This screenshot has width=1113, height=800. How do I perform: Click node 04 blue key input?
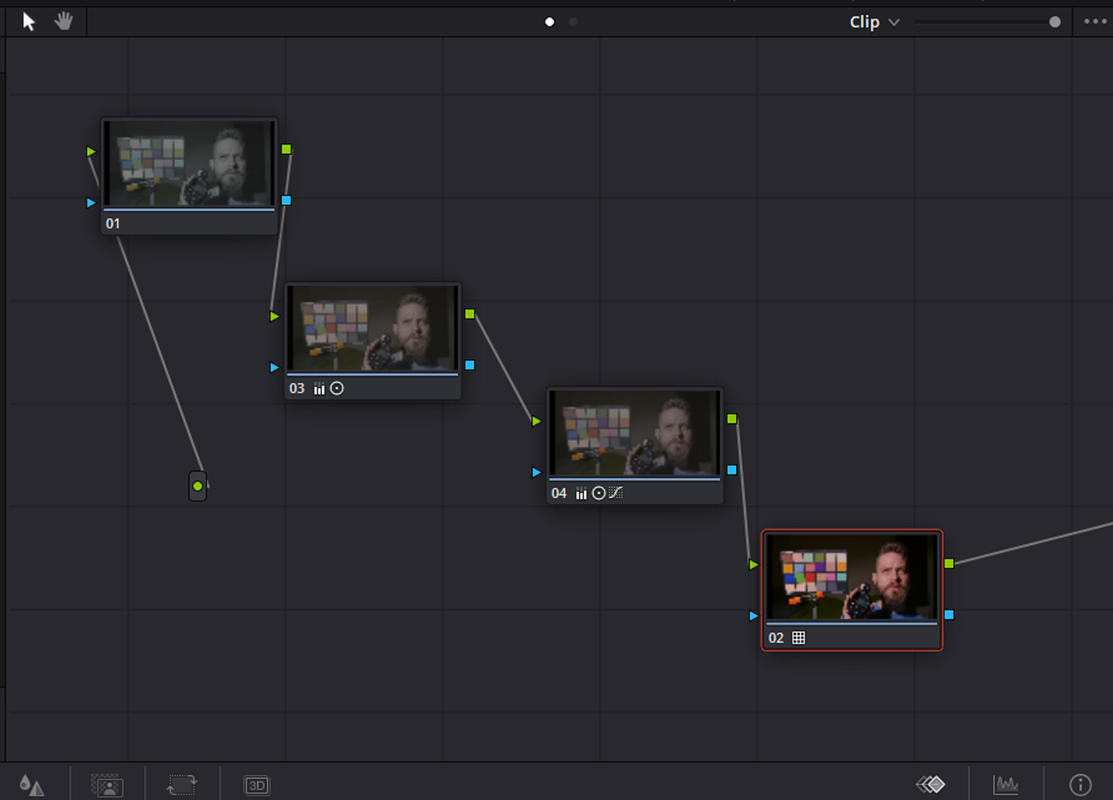[x=537, y=472]
